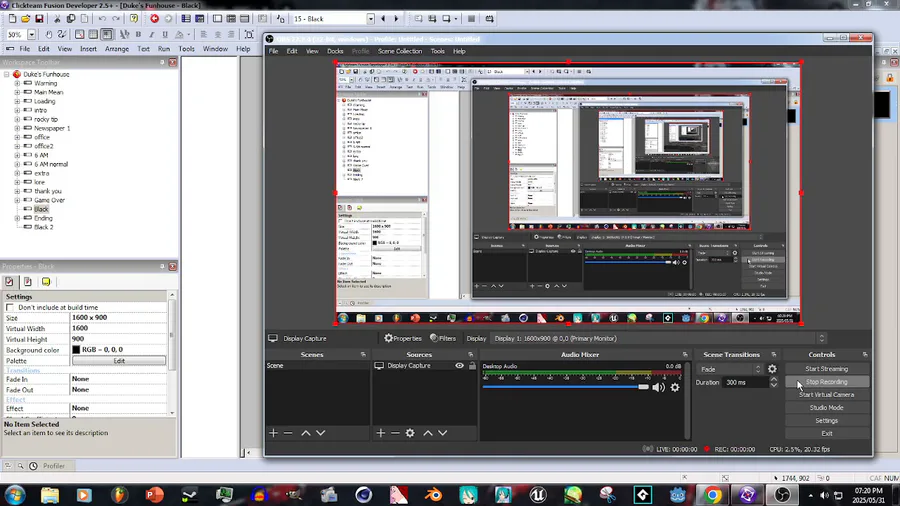Select the Newspaper 1 frame in tree
900x506 pixels.
(x=52, y=129)
